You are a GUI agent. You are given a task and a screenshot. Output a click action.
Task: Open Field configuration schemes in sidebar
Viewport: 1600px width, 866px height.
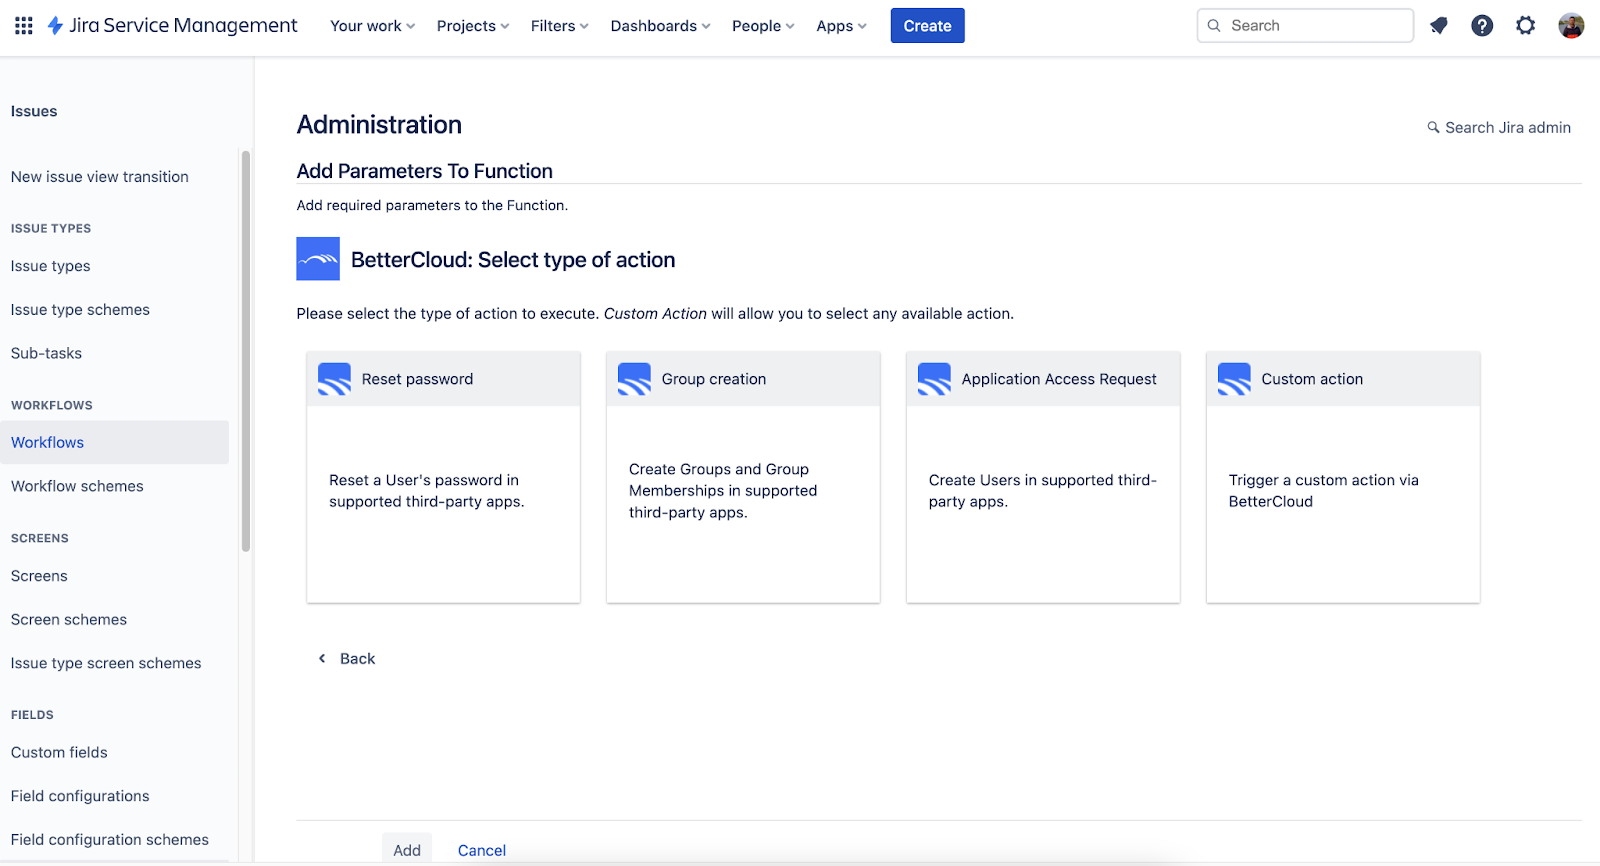(x=110, y=840)
